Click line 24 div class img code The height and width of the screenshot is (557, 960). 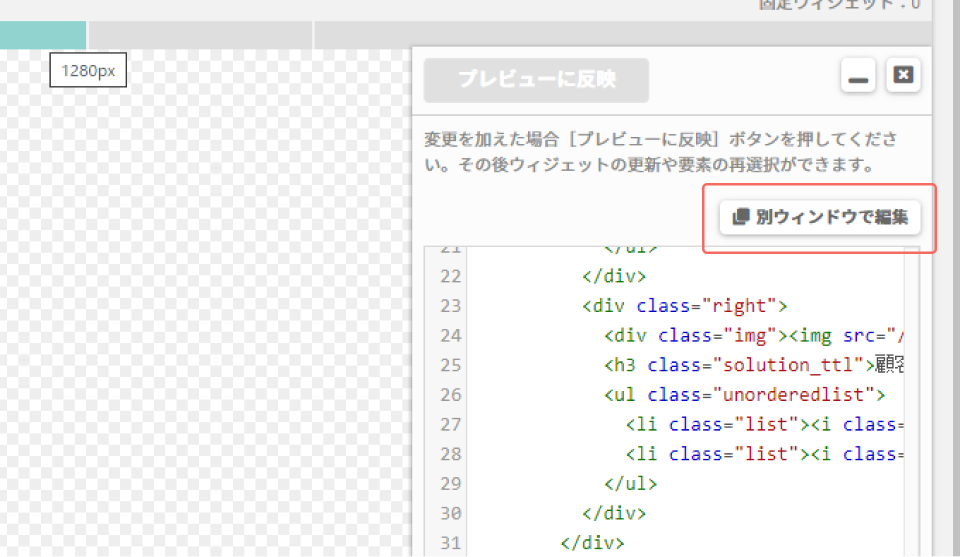click(x=754, y=335)
